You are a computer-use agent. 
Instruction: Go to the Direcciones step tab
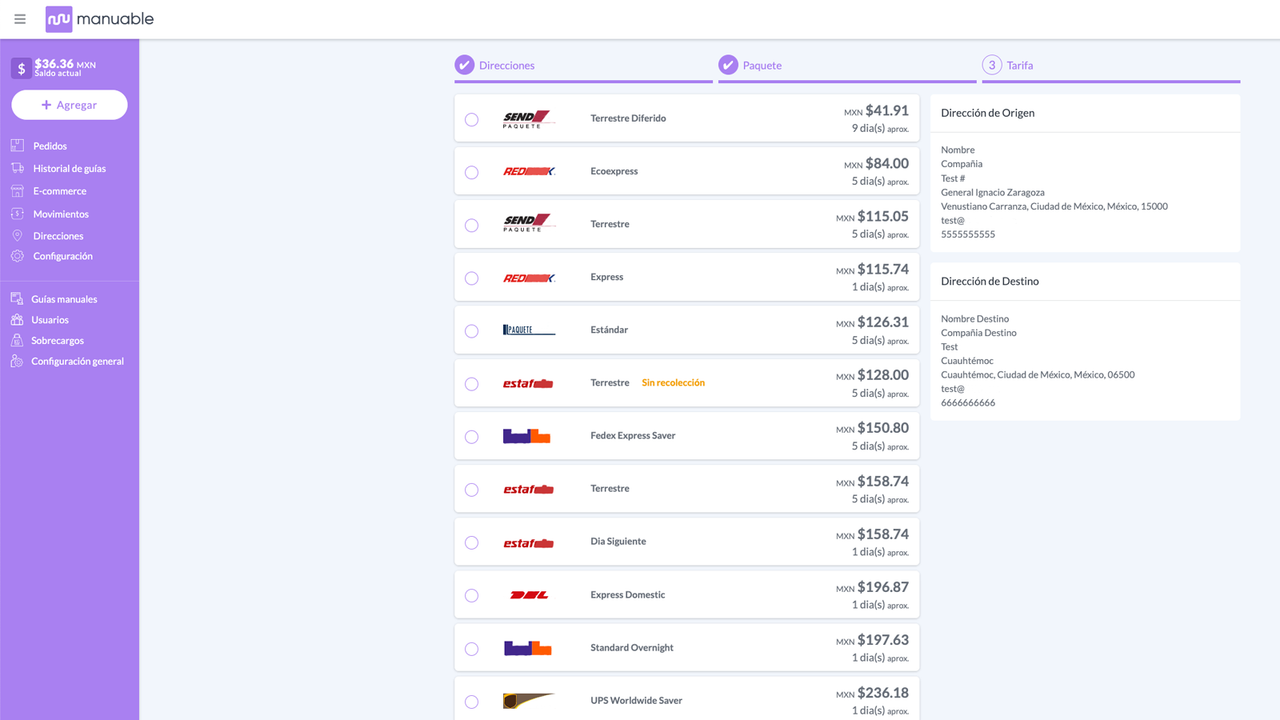(x=583, y=66)
